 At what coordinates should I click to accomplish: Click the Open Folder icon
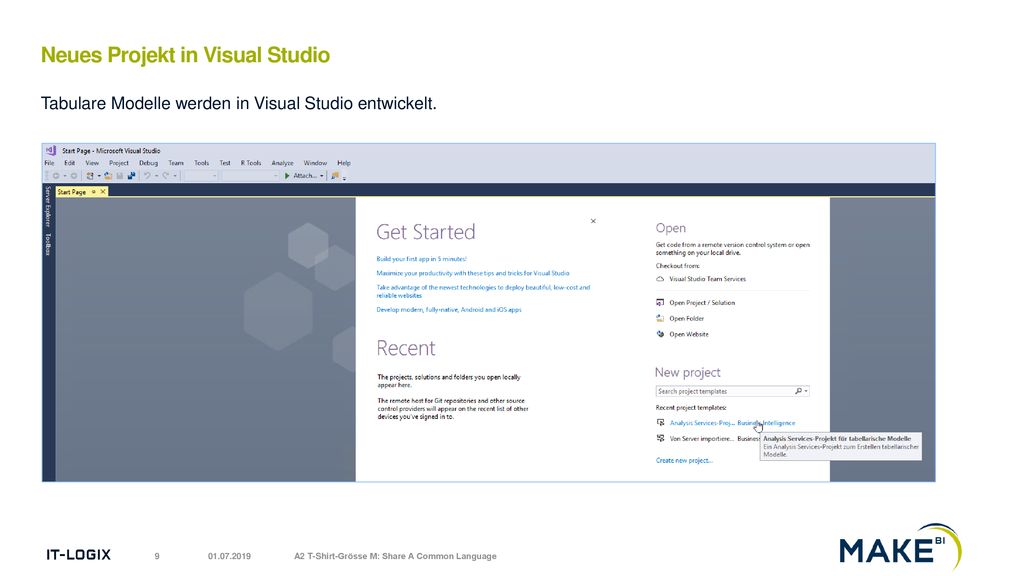pyautogui.click(x=660, y=318)
